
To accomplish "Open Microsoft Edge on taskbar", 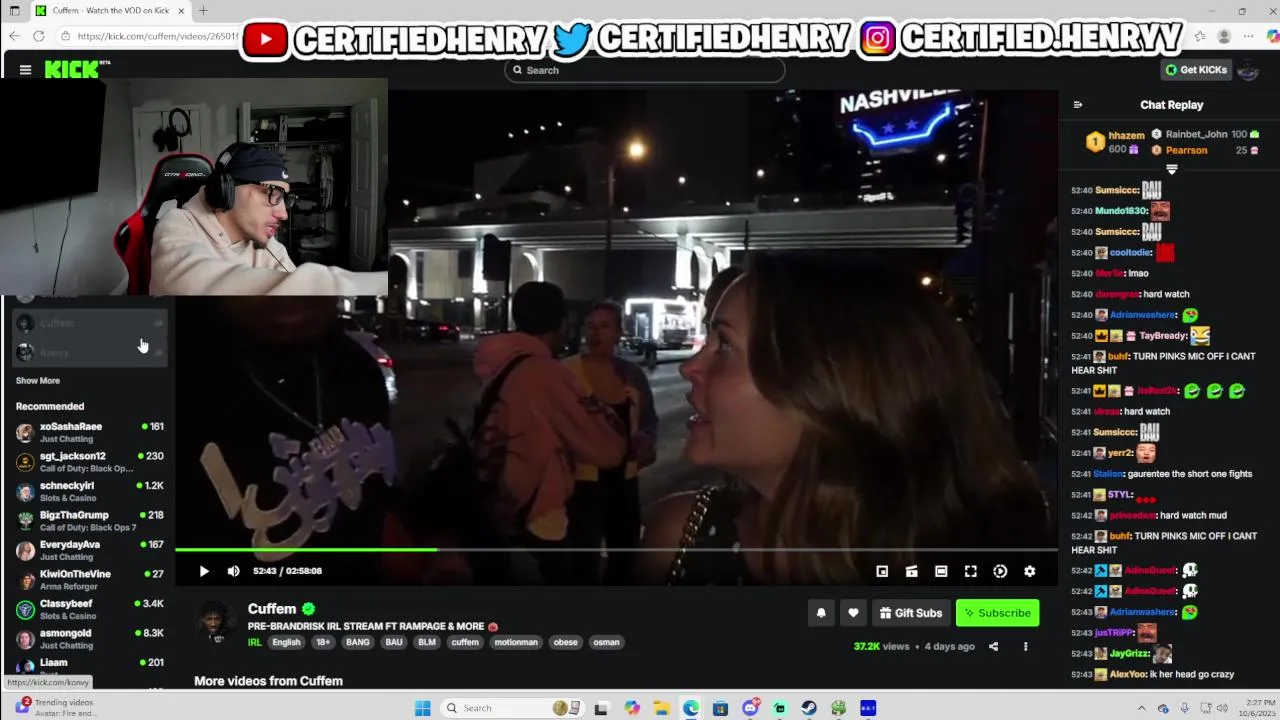I will 691,708.
